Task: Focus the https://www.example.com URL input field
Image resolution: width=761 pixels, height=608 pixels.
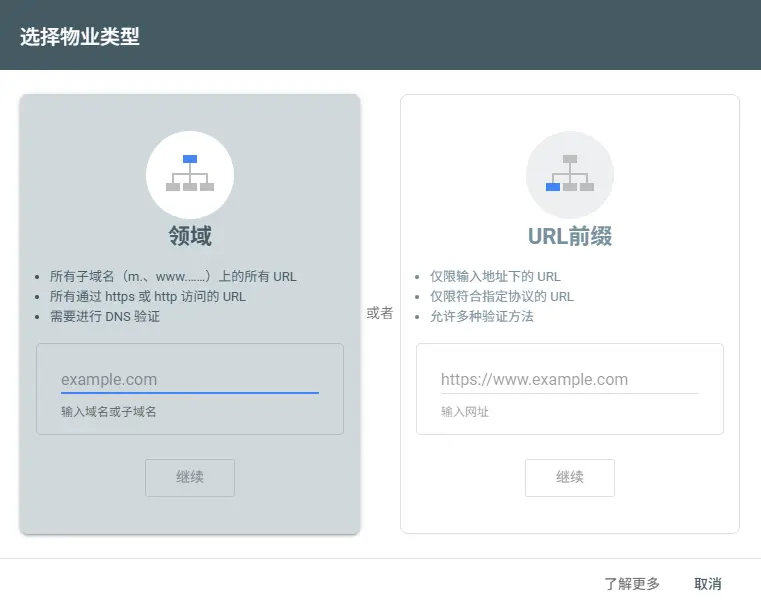Action: (569, 380)
